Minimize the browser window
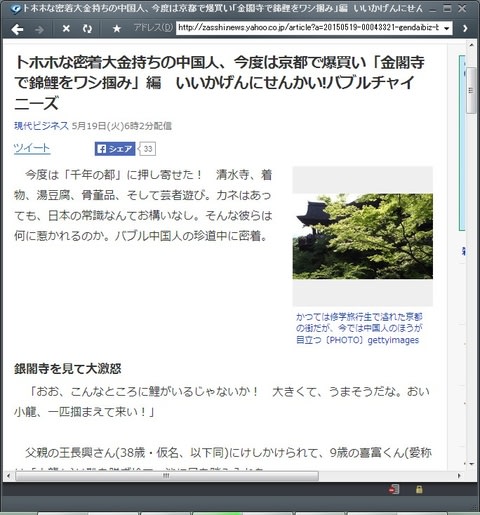Image resolution: width=480 pixels, height=515 pixels. [433, 9]
